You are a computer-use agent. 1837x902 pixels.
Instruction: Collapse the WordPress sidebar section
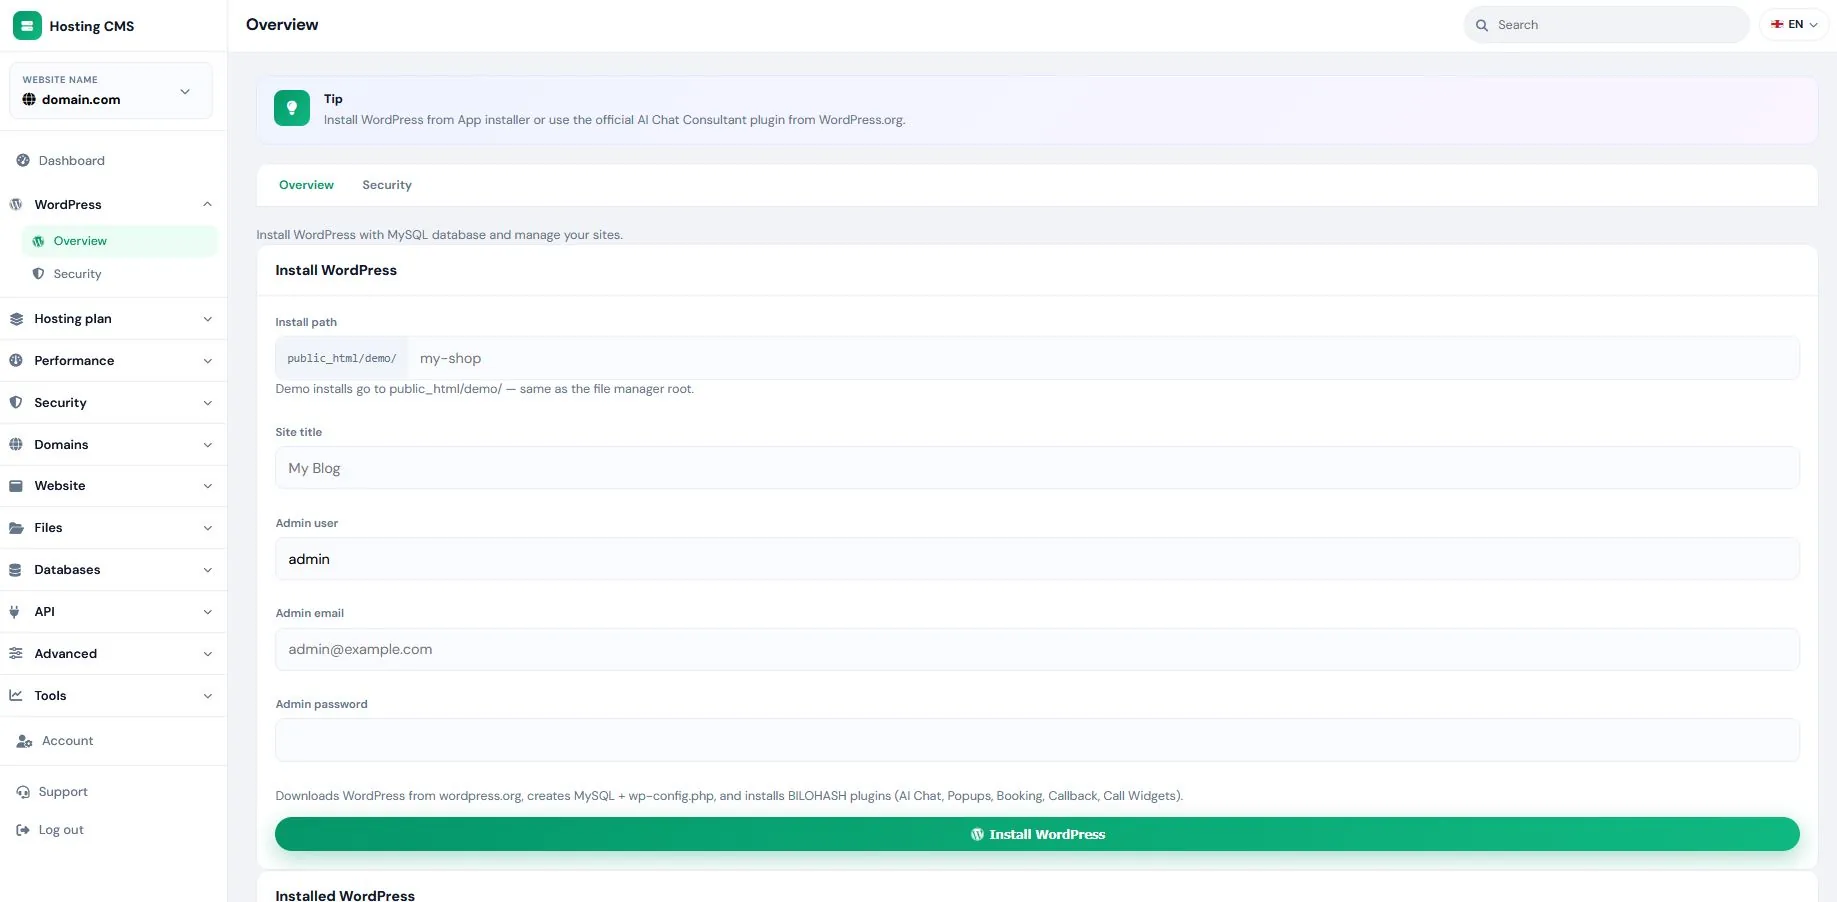click(x=207, y=204)
